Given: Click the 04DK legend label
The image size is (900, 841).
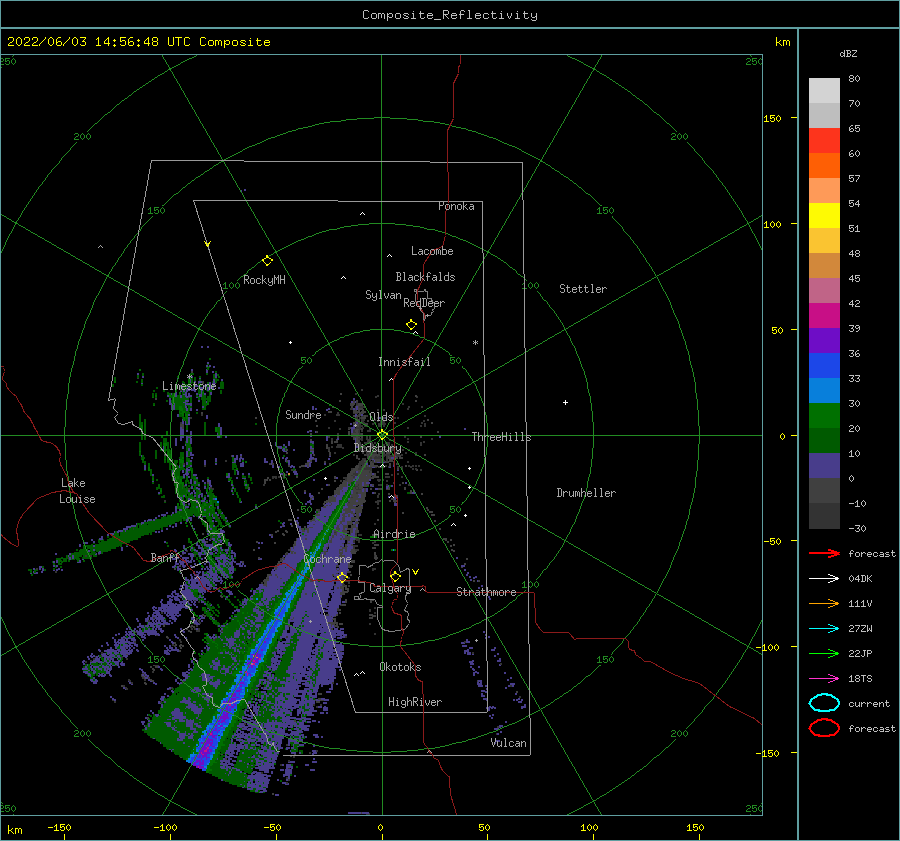Looking at the screenshot, I should 860,579.
